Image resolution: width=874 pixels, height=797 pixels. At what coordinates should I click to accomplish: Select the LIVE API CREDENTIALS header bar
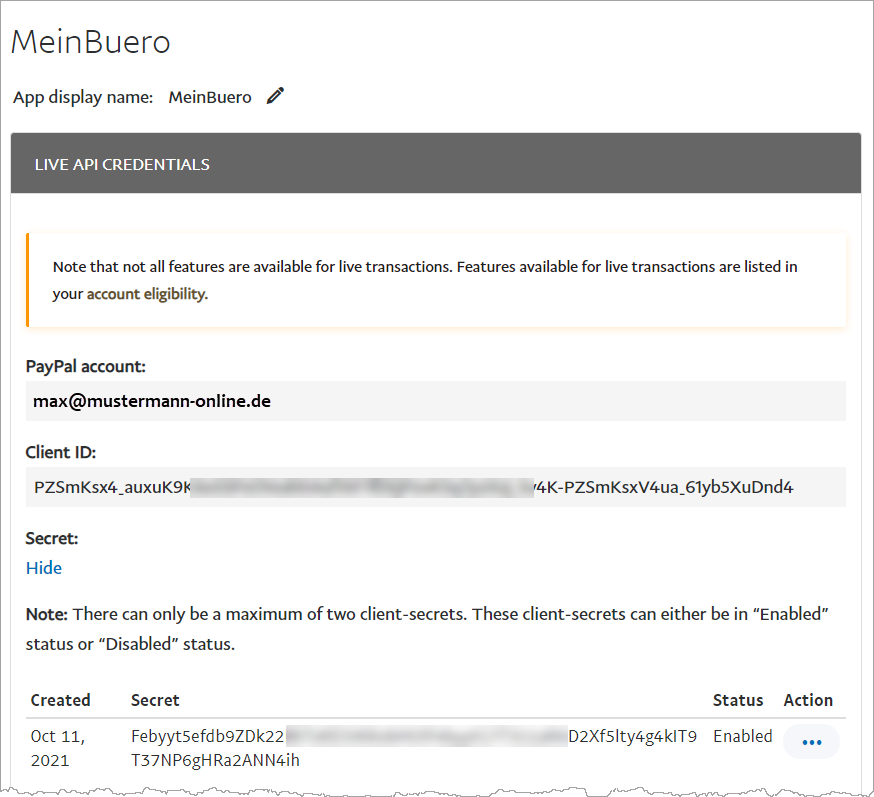[435, 164]
